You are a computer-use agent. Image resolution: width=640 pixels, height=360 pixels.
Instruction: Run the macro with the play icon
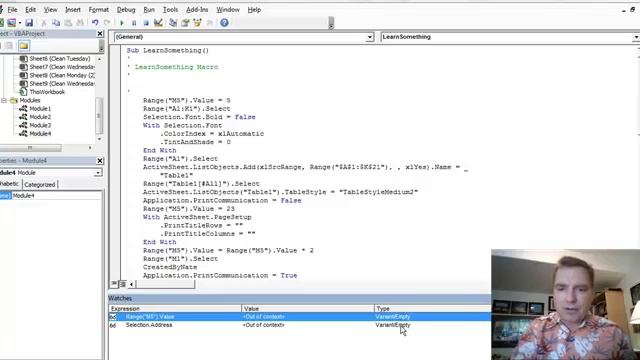tap(122, 23)
